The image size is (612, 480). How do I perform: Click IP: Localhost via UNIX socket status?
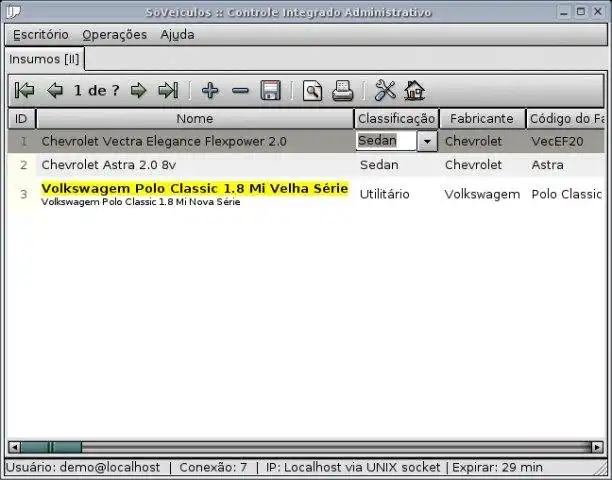[x=353, y=468]
